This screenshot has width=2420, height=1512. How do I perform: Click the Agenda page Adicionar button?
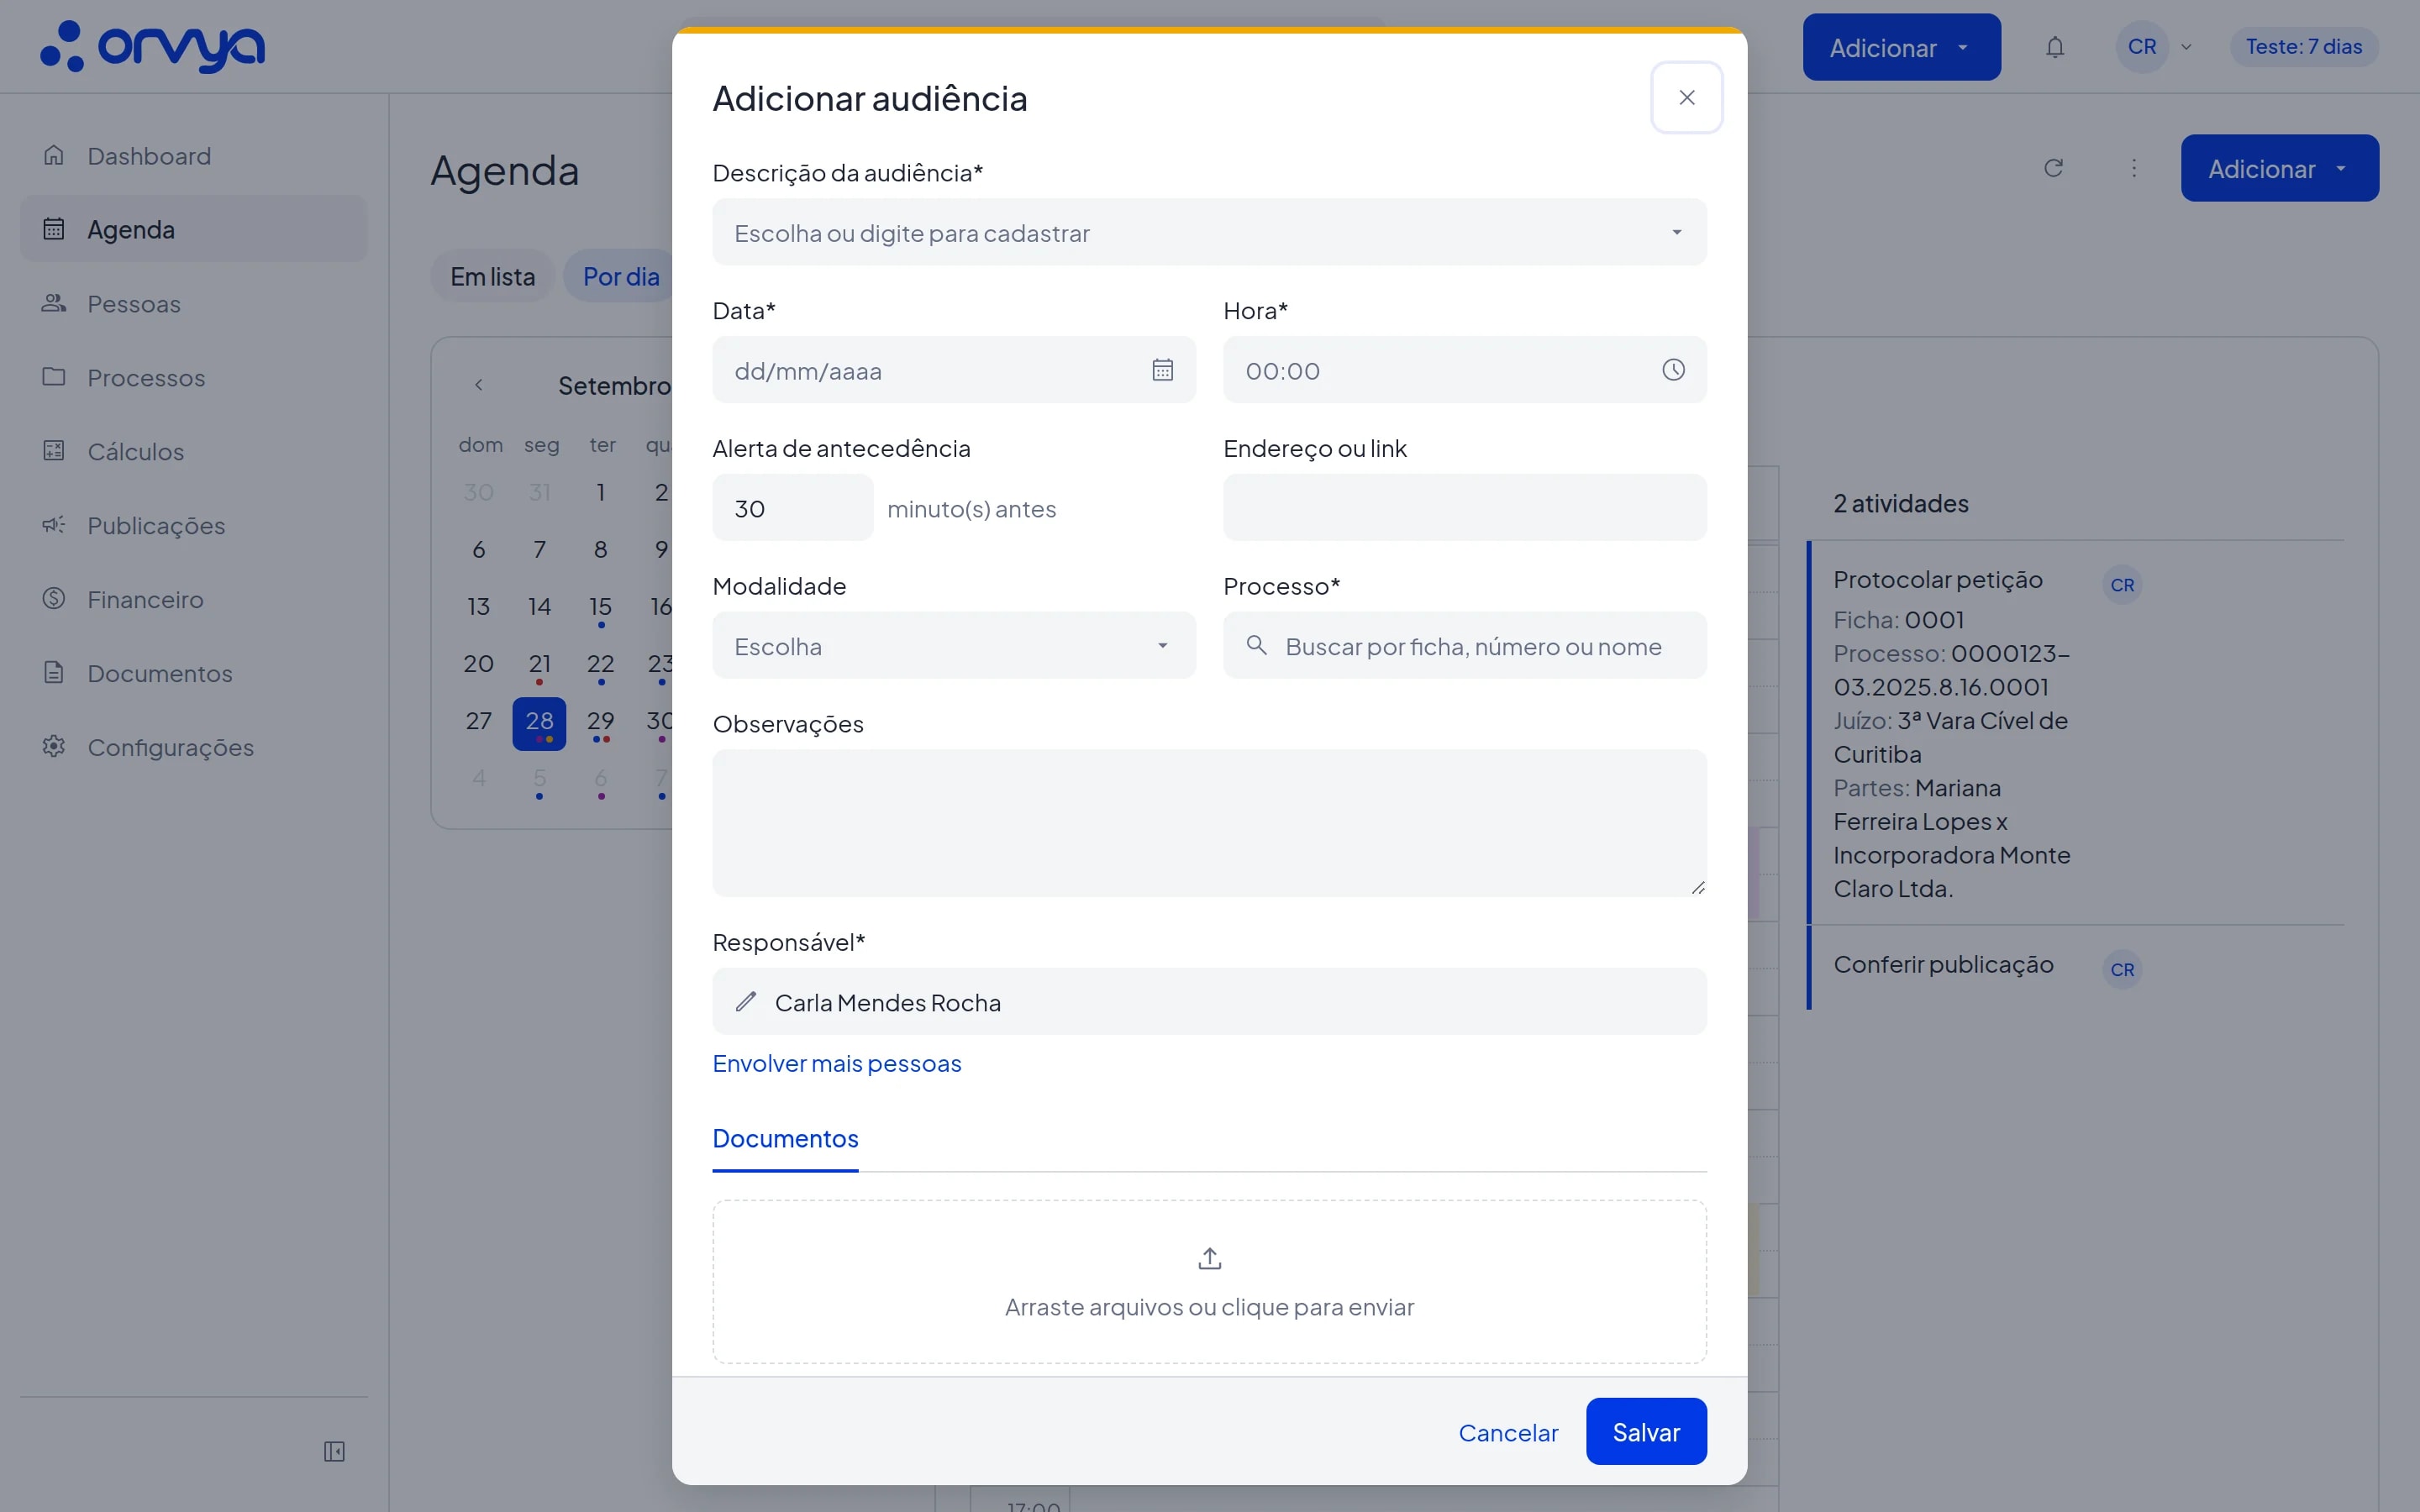(2279, 168)
